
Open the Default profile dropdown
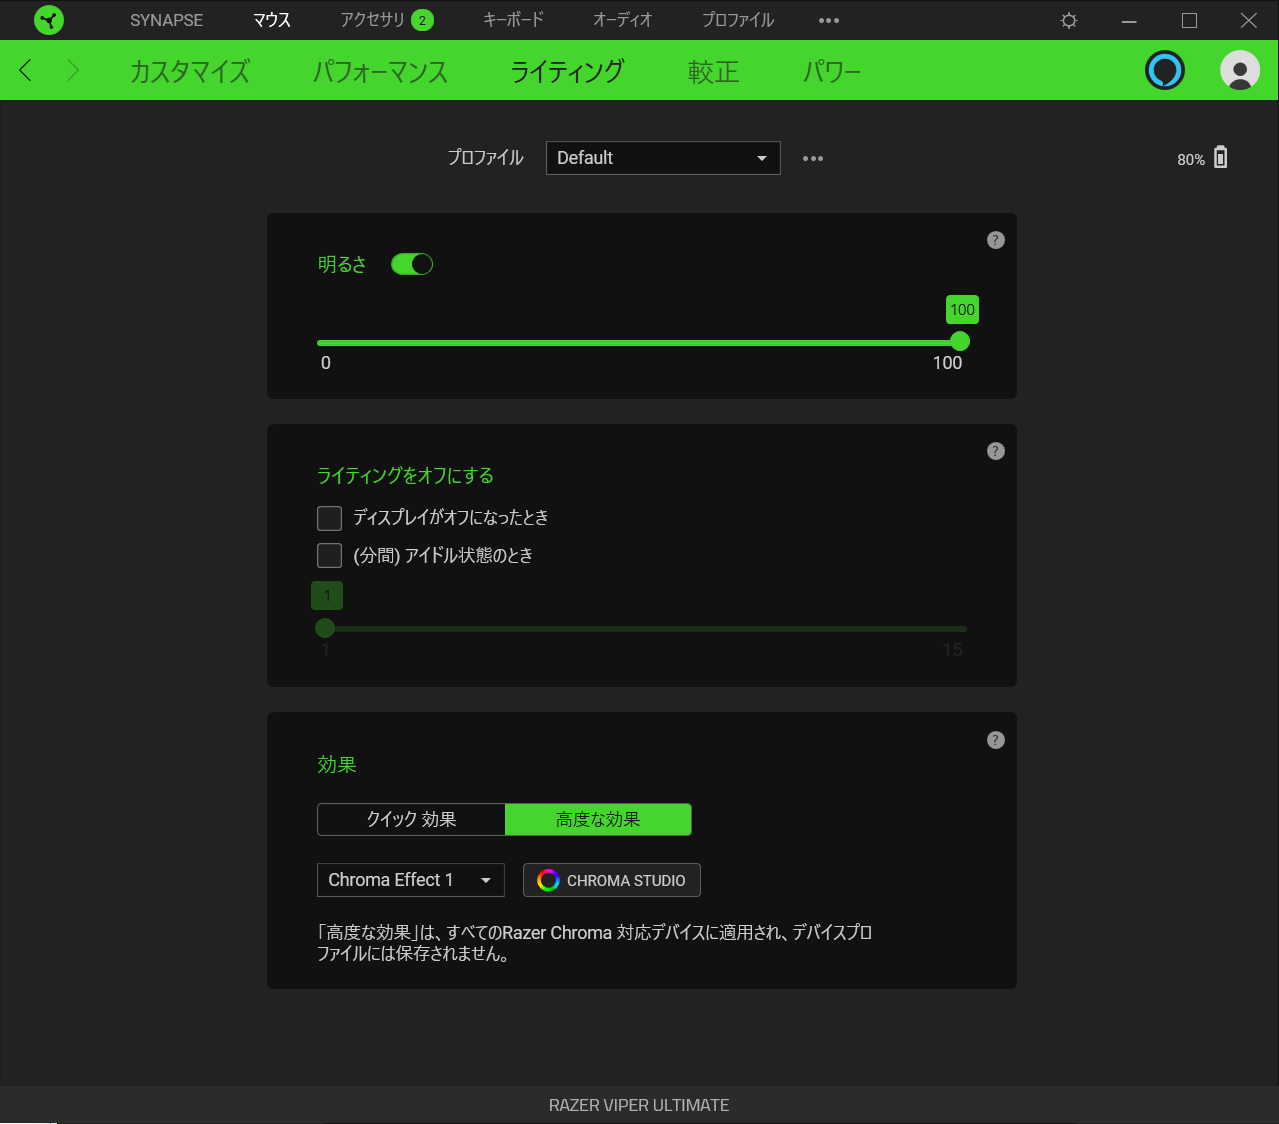pos(663,158)
